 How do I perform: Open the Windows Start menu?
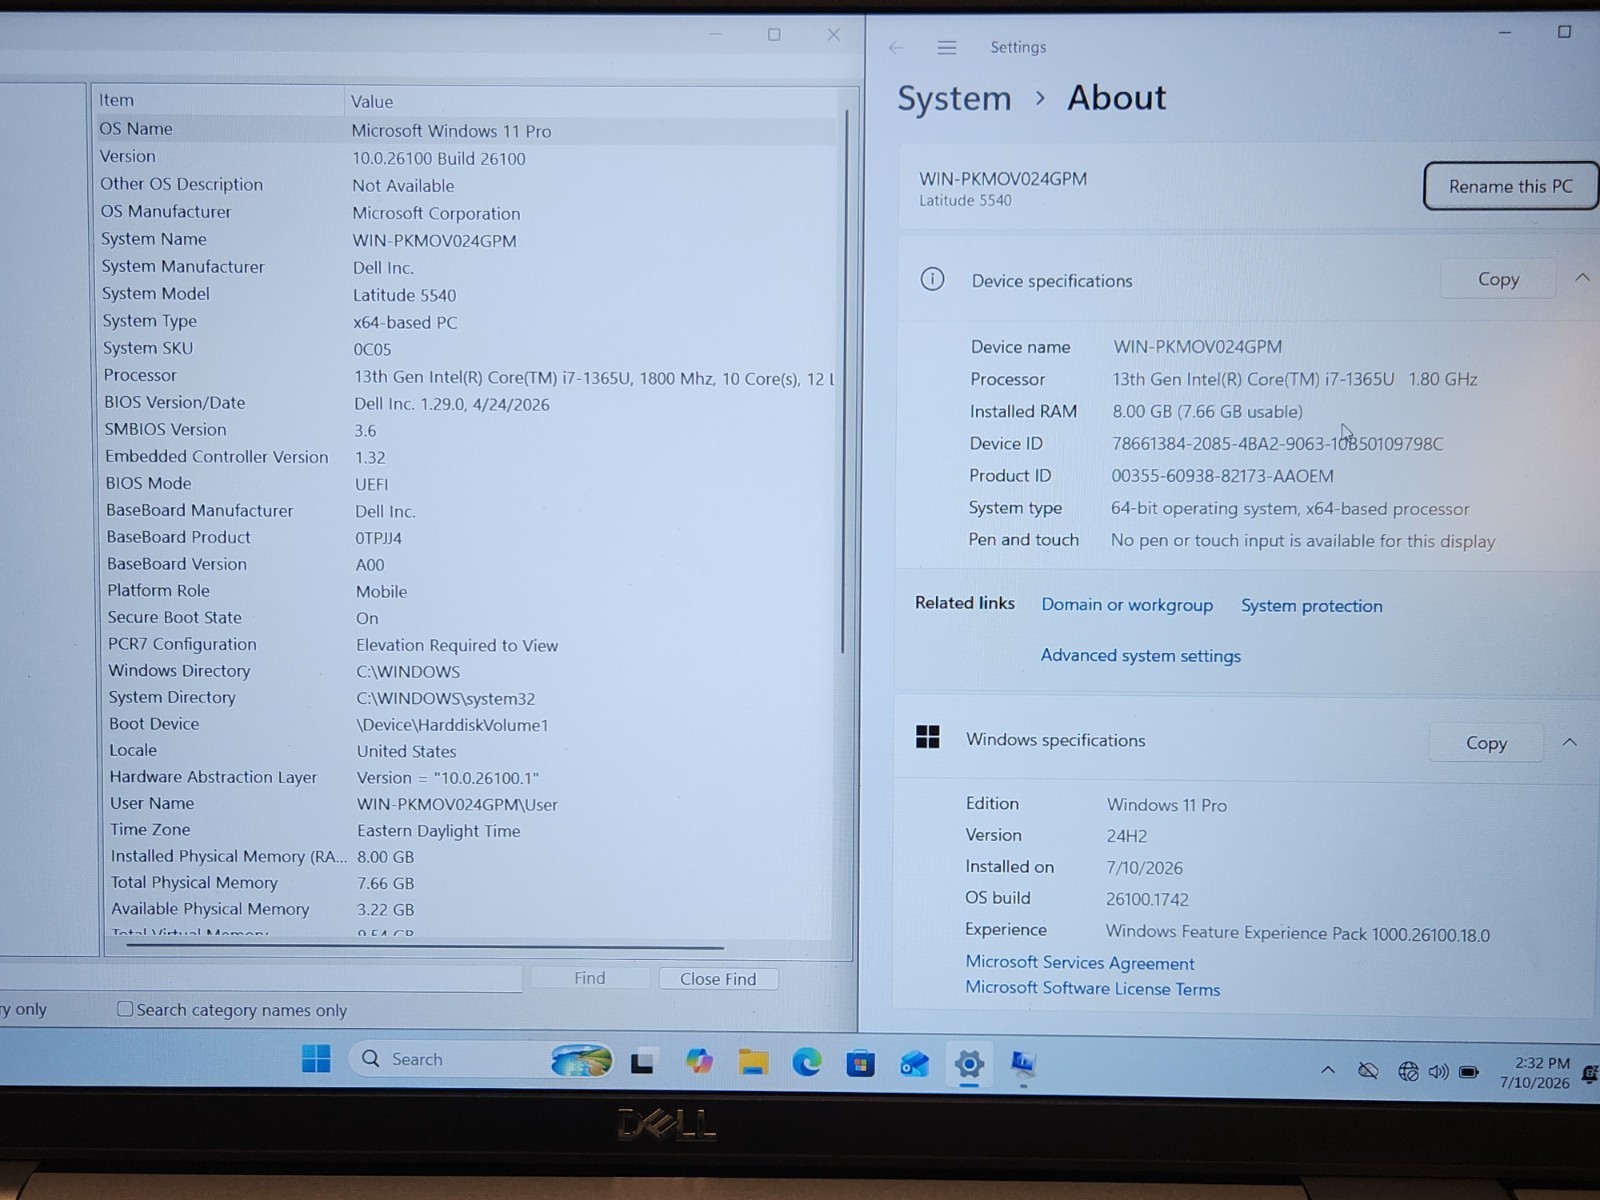pos(316,1059)
